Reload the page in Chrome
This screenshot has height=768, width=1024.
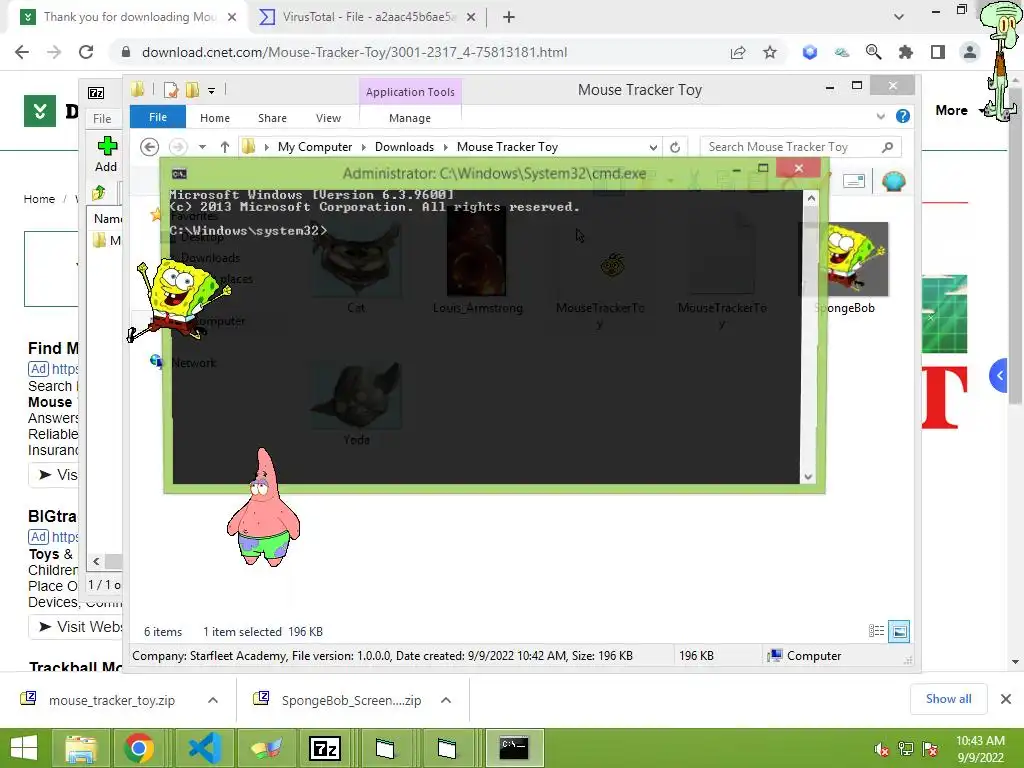(x=86, y=52)
